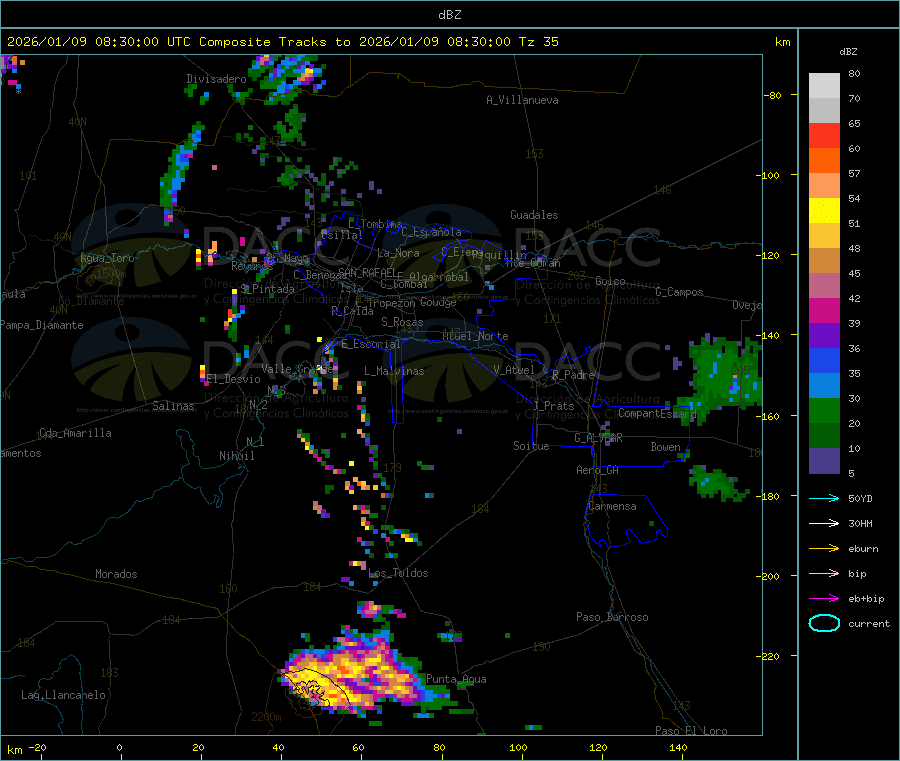900x761 pixels.
Task: Pick the dark purple swatch above 5 dBZ
Action: 824,461
